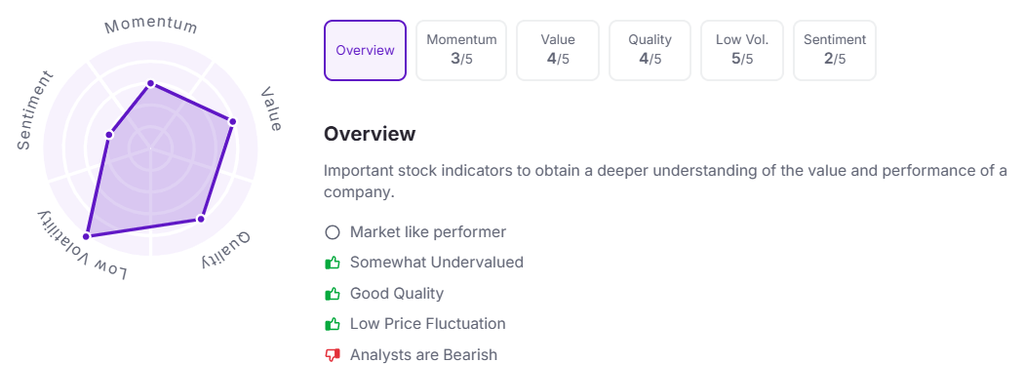Click the Low Volatility axis label

pos(80,247)
